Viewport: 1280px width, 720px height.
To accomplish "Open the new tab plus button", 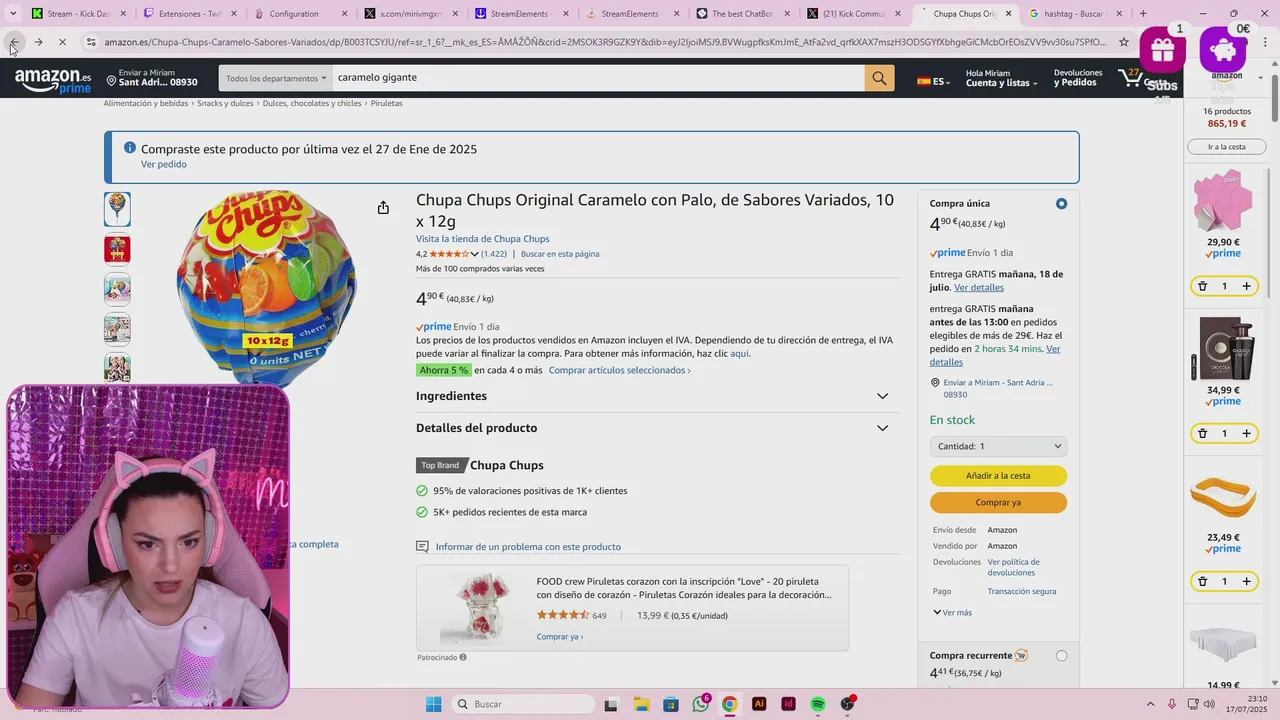I will pyautogui.click(x=1144, y=13).
